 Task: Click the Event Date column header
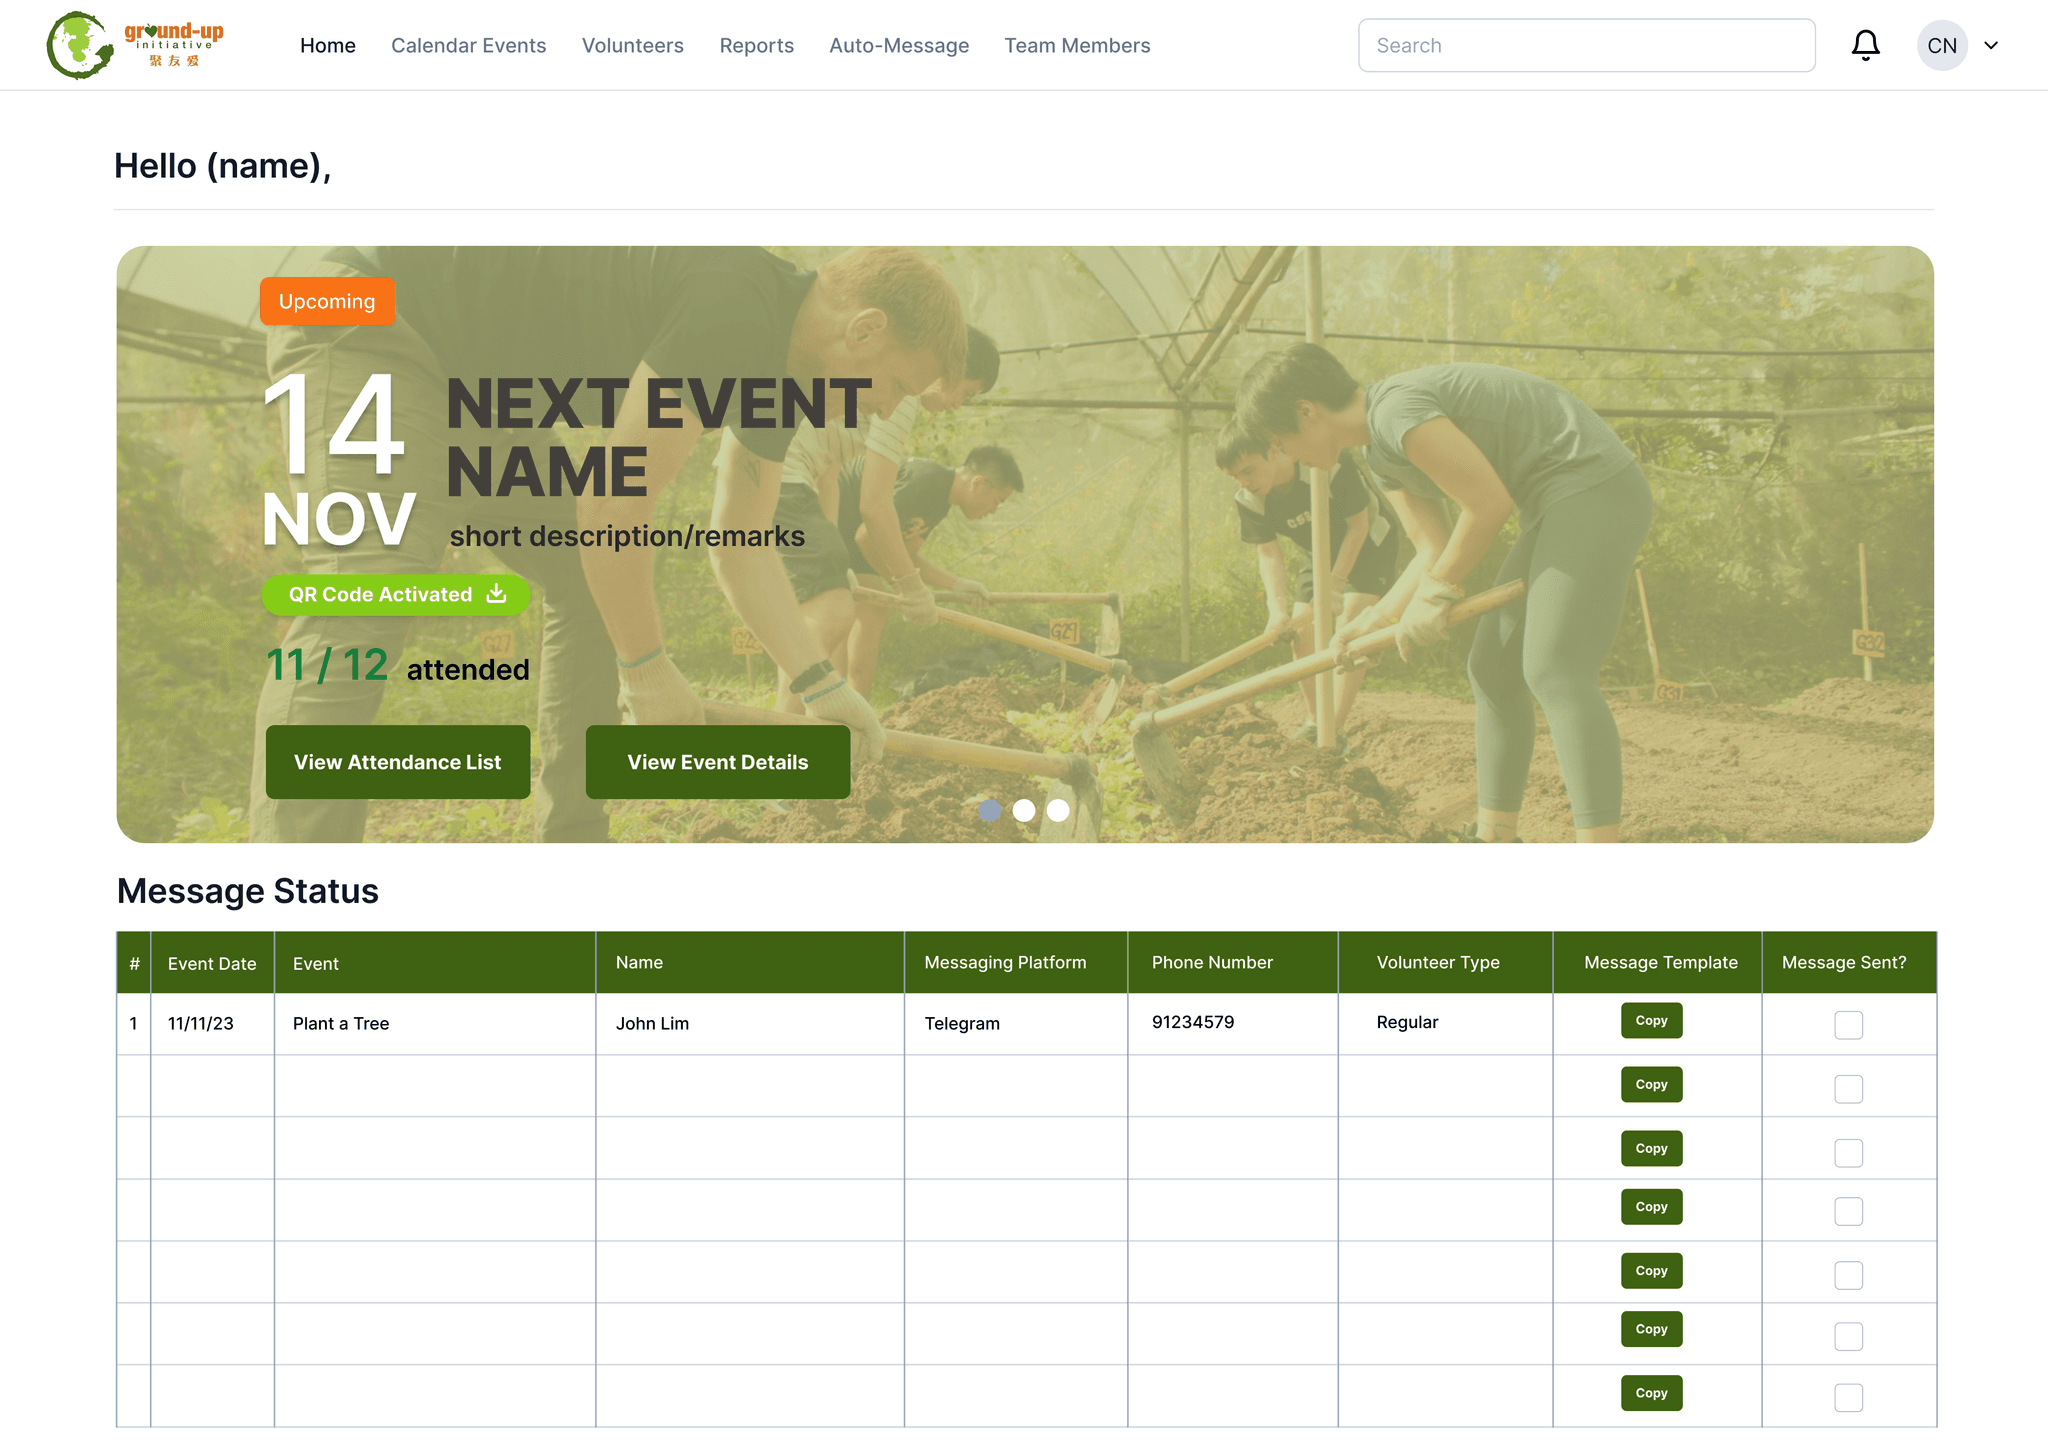coord(212,963)
